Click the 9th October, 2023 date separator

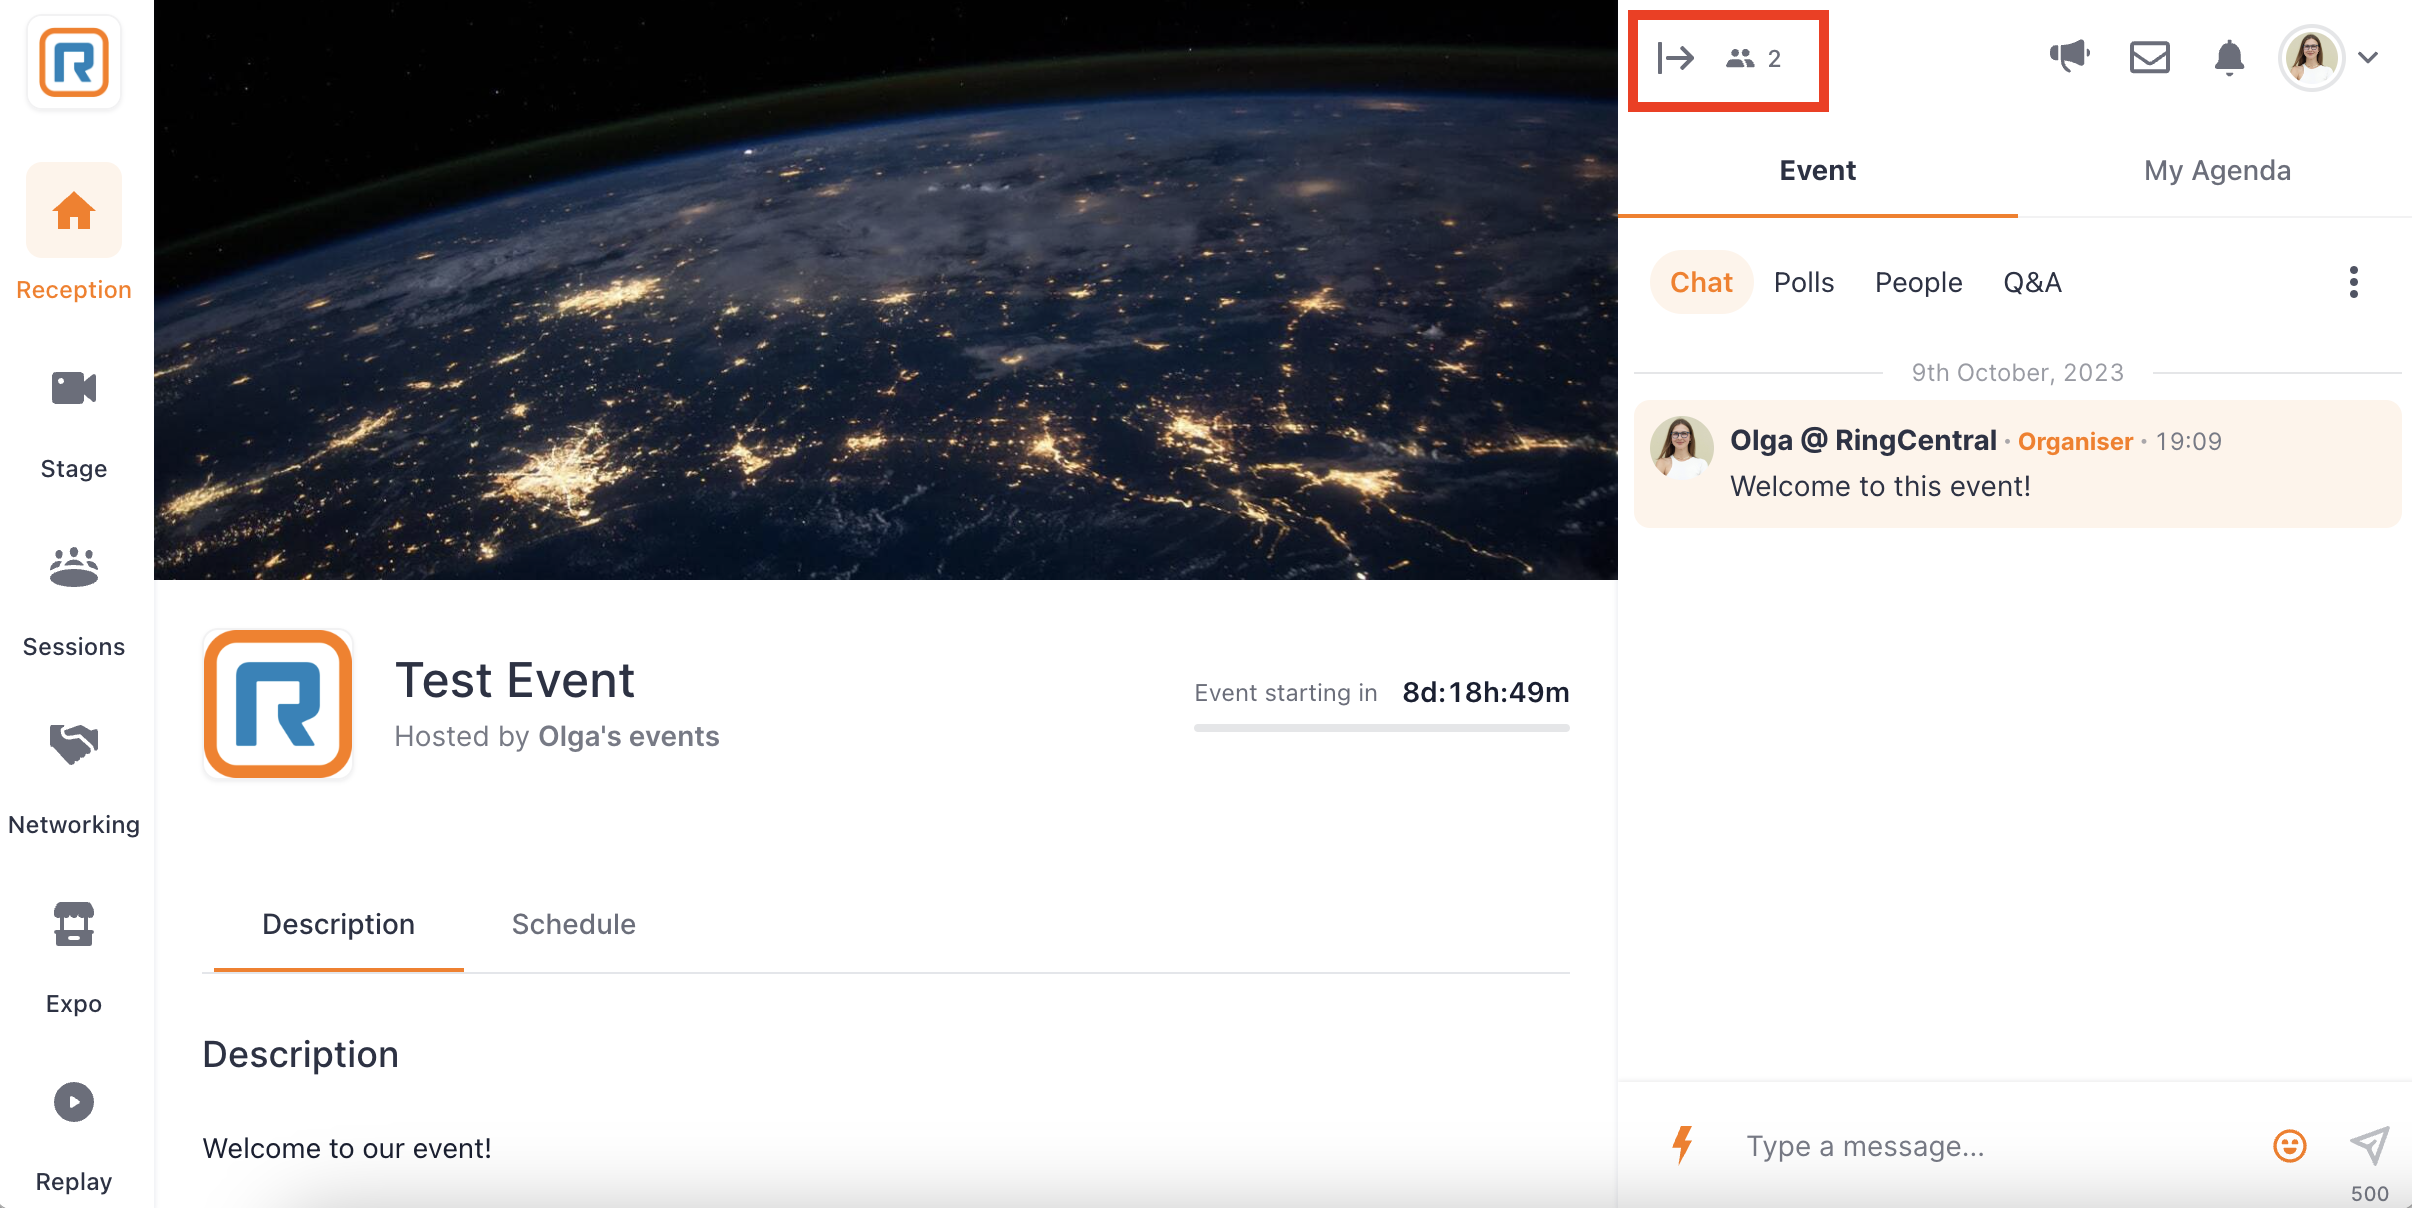click(x=2017, y=373)
